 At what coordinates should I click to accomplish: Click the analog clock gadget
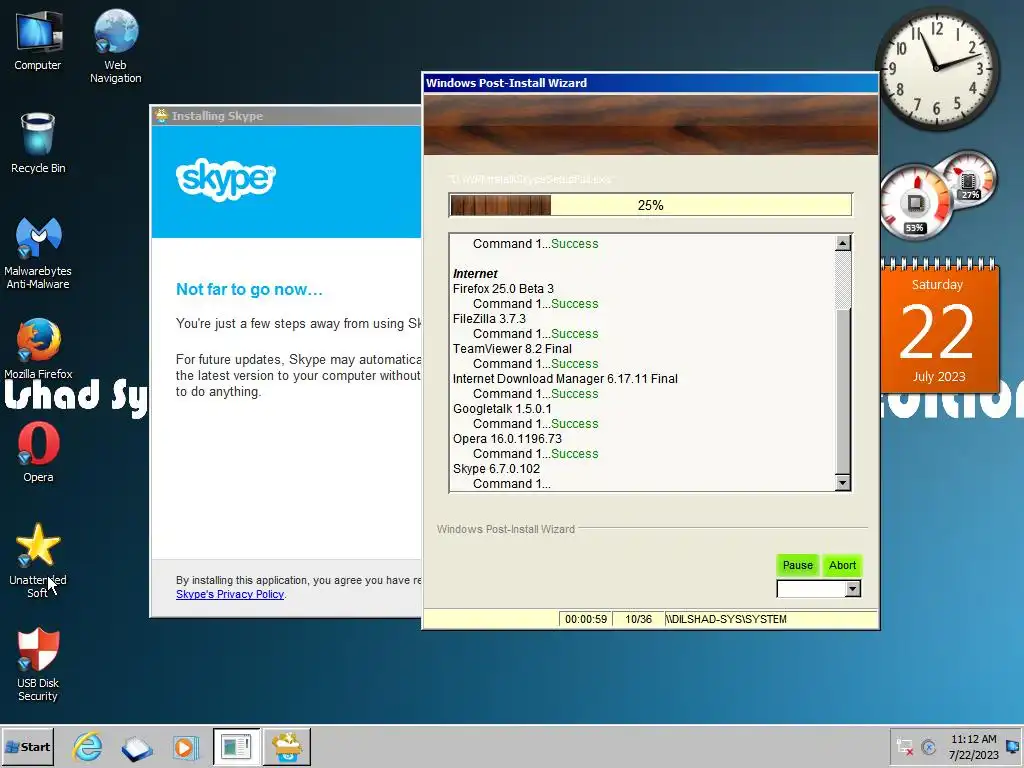point(937,68)
